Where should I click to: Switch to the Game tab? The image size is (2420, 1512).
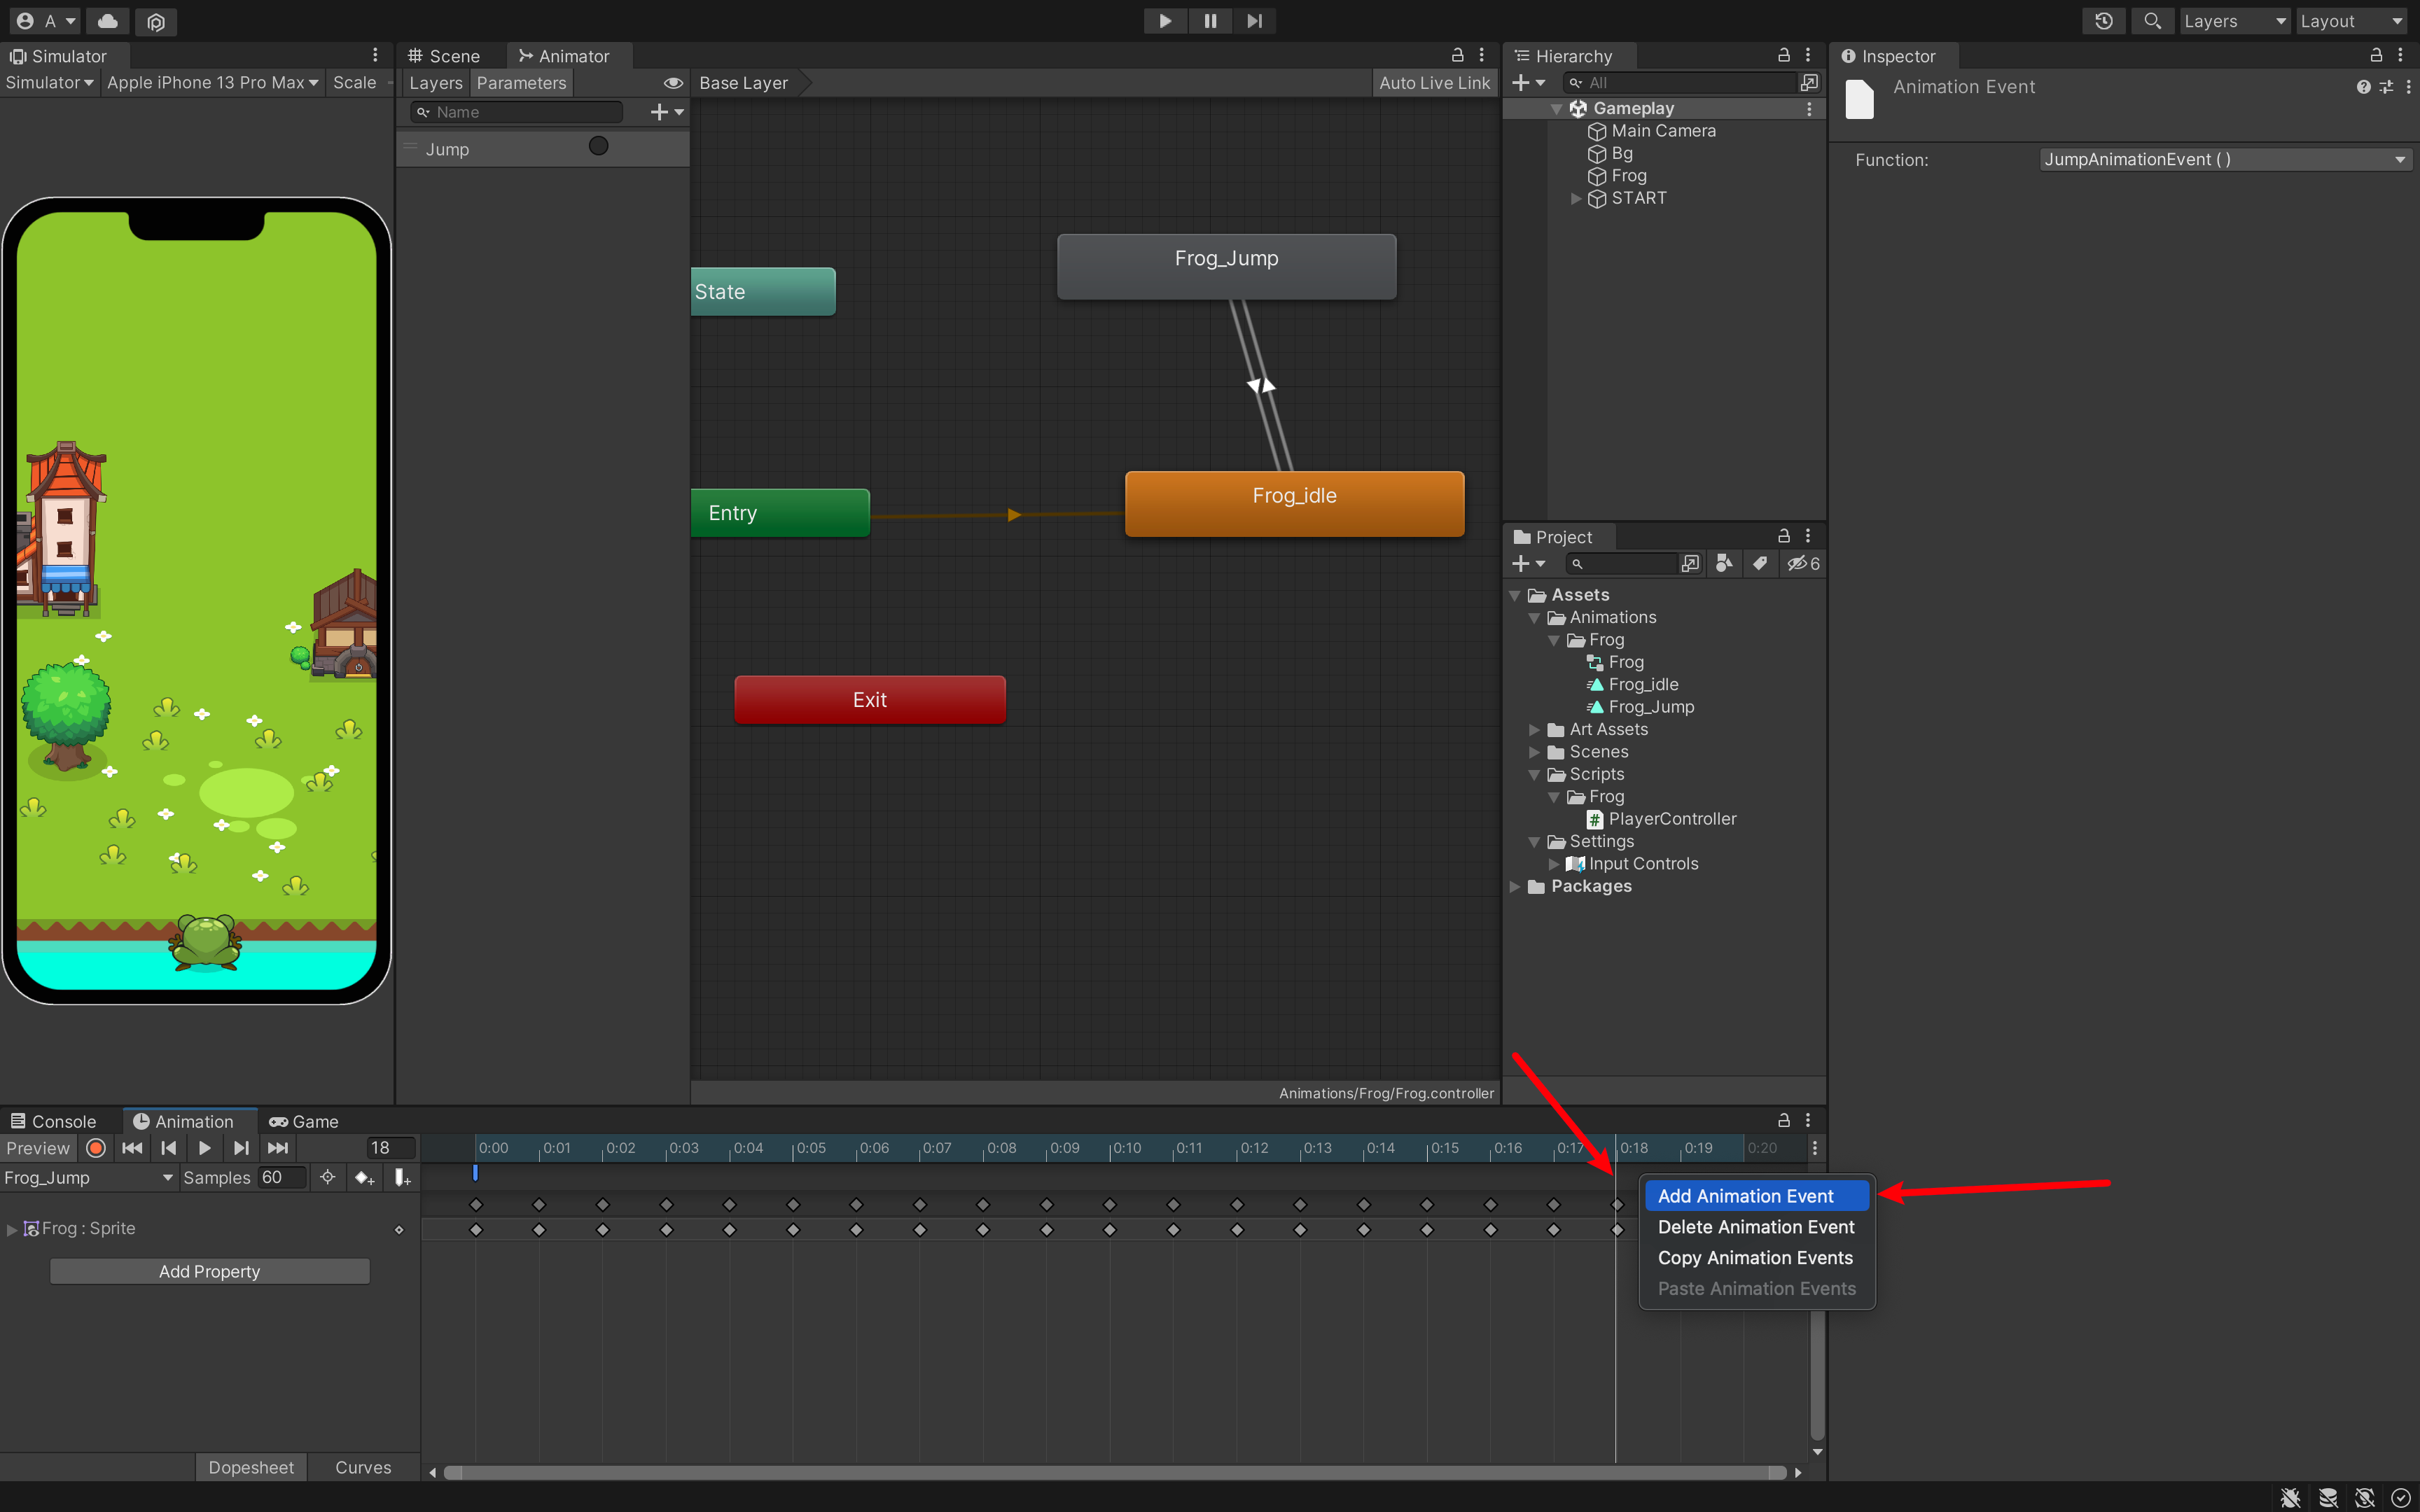tap(305, 1122)
